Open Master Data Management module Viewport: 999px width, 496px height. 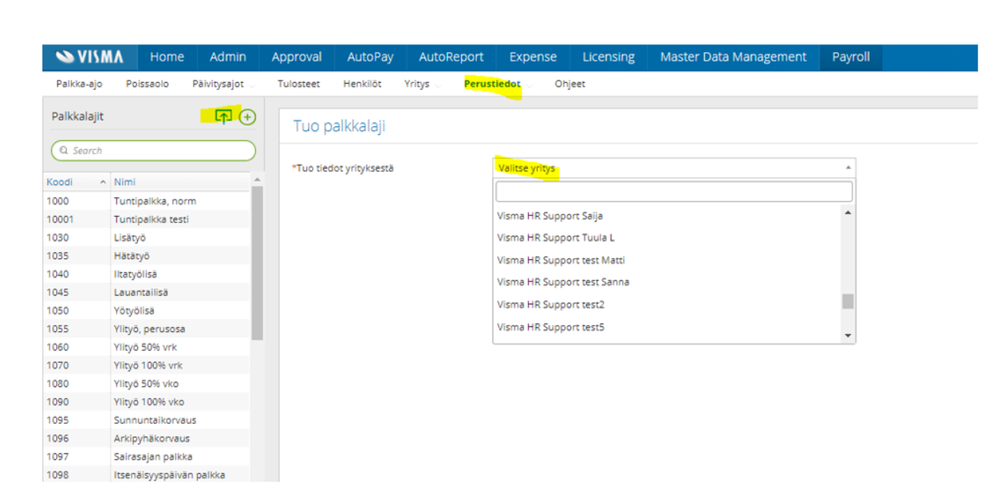coord(733,57)
